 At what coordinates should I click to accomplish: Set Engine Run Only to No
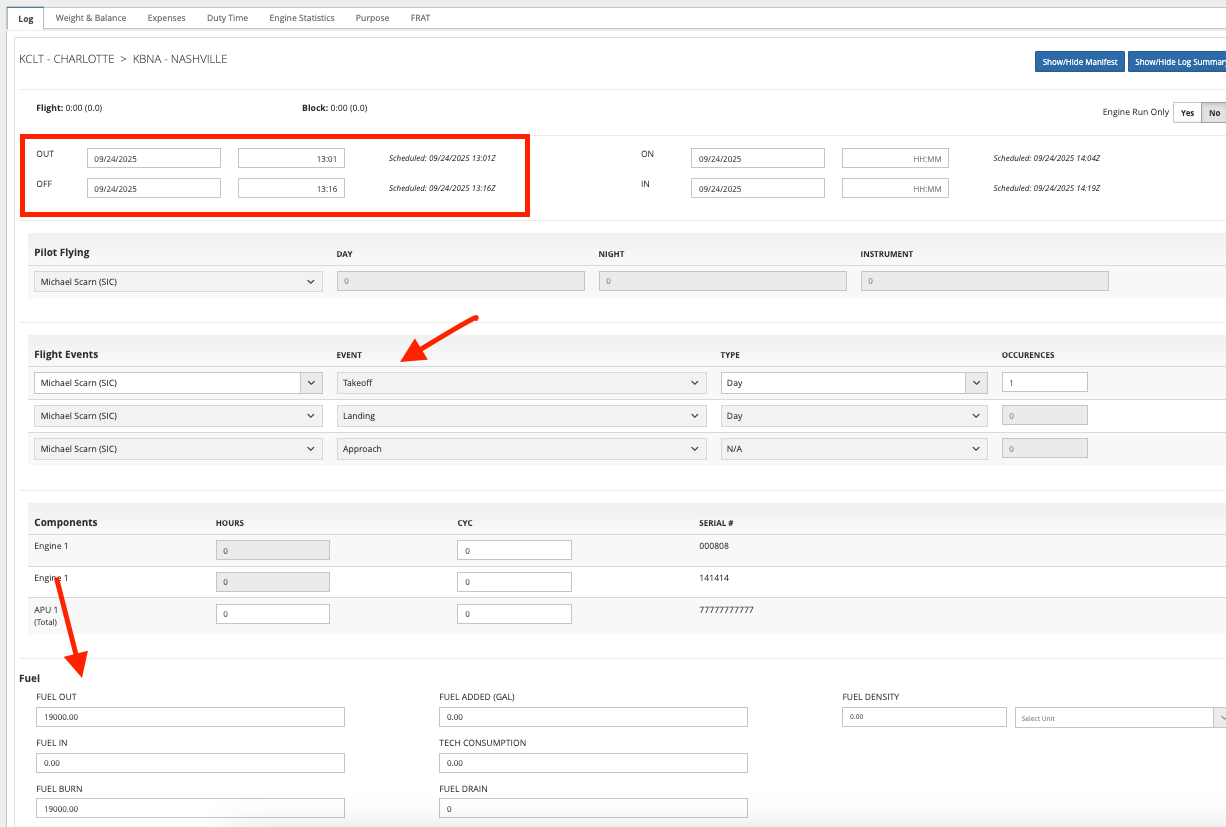(x=1214, y=113)
